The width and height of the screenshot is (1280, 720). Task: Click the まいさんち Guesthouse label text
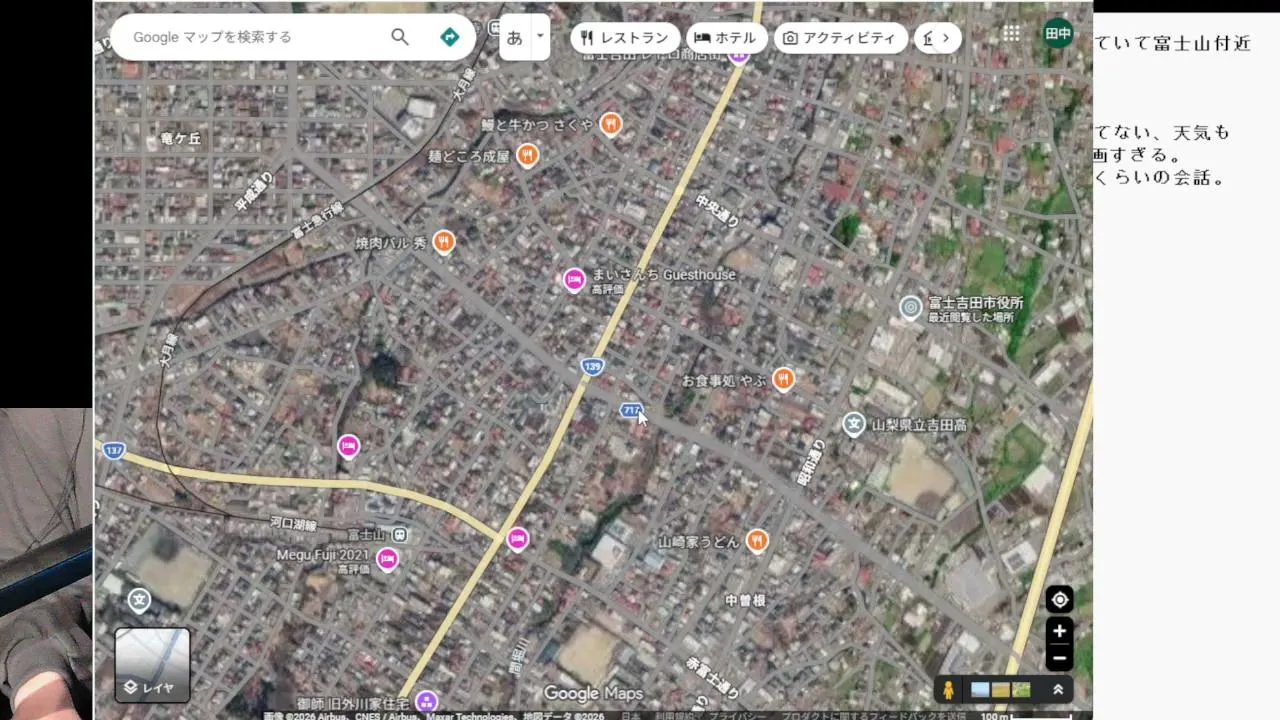point(664,275)
